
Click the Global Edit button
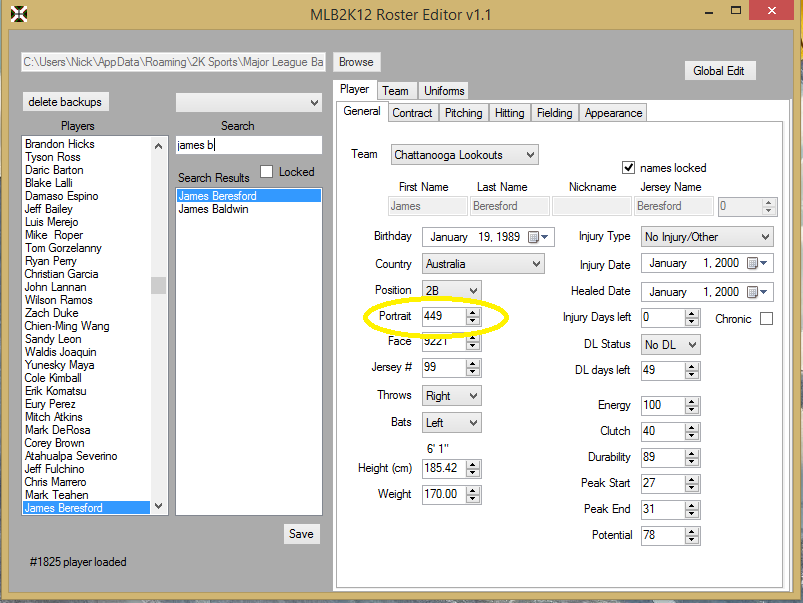pyautogui.click(x=719, y=71)
